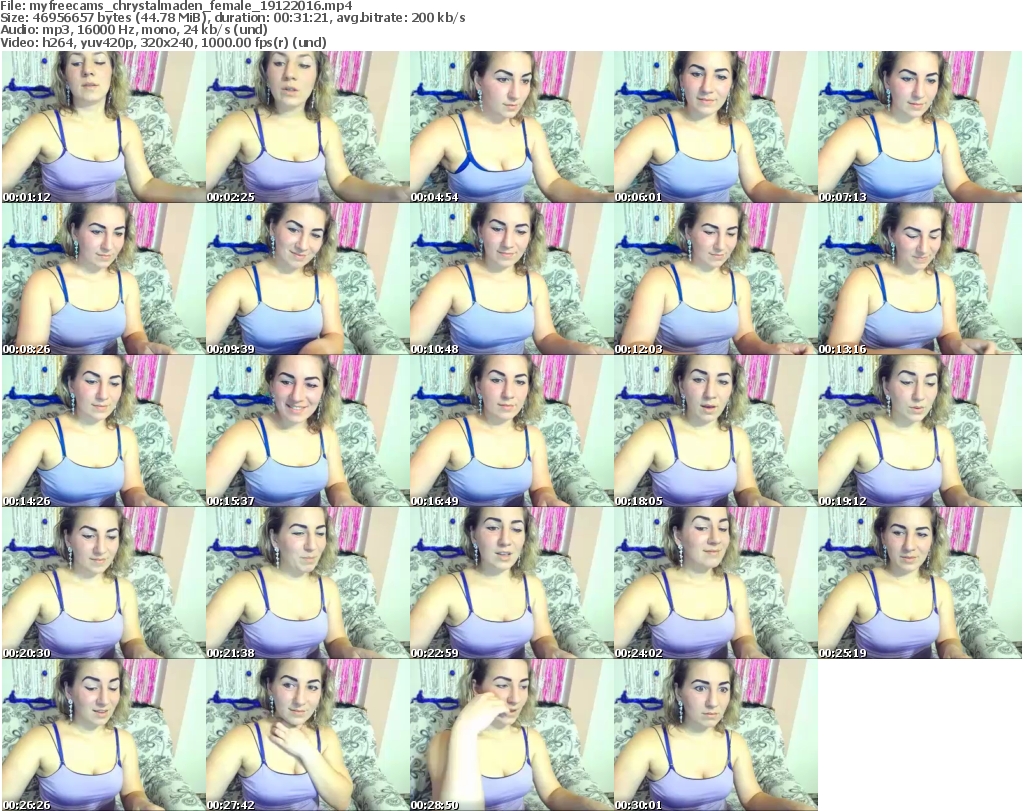Open the thumbnail stamped 00:15:37
The width and height of the screenshot is (1024, 811).
tap(308, 431)
